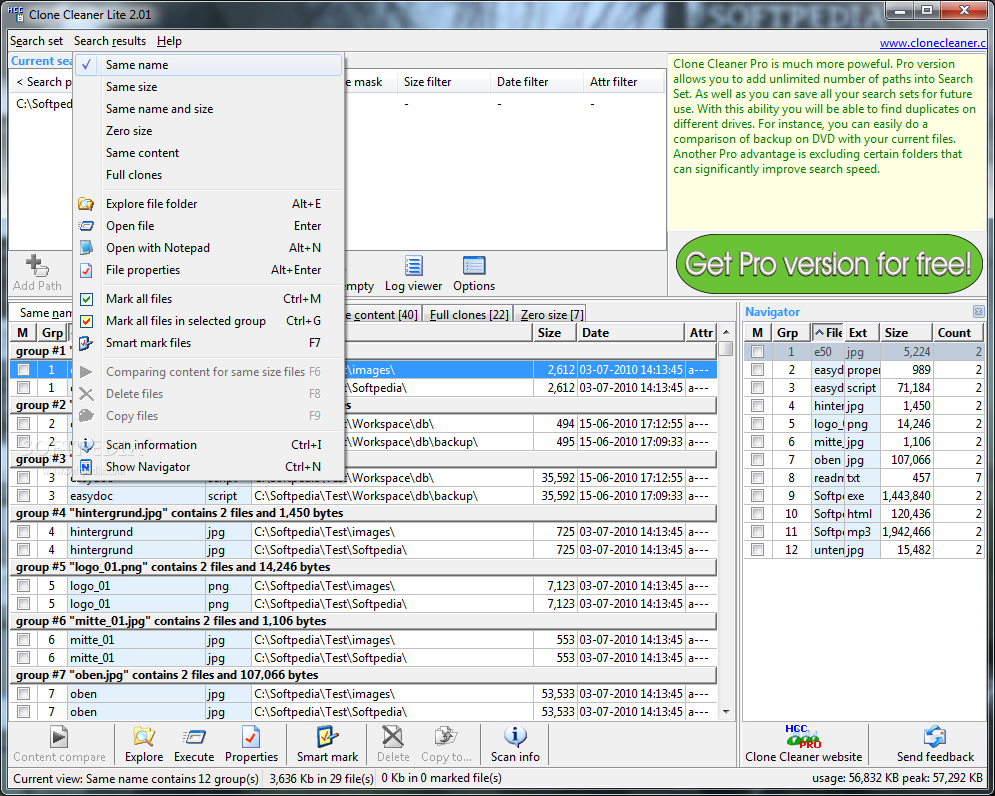Select Zero size menu entry
This screenshot has width=995, height=796.
208,131
